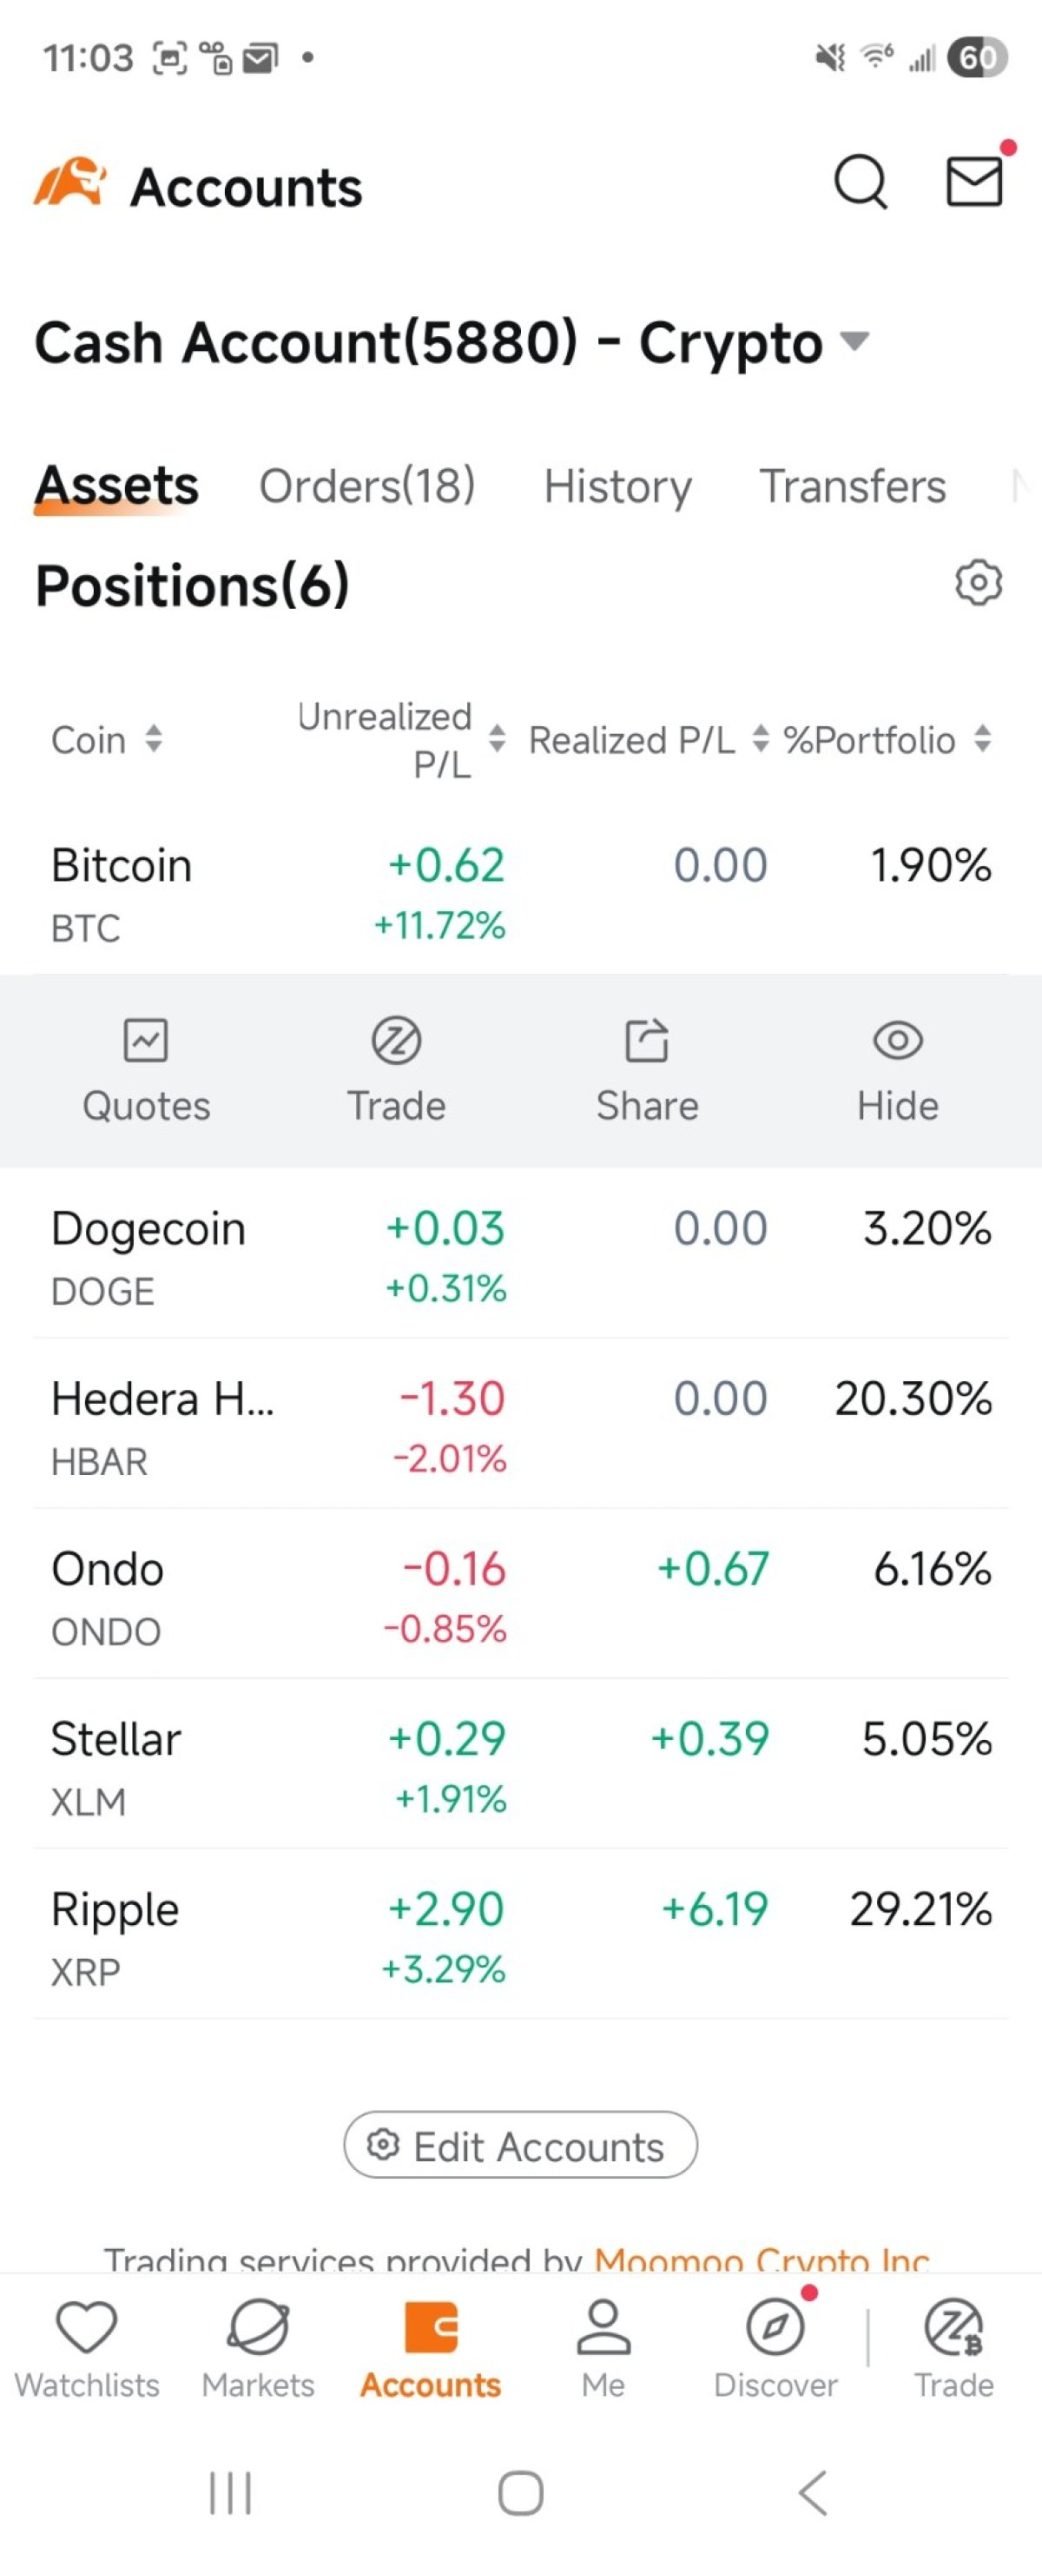Tap the Trade icon under Bitcoin
This screenshot has width=1042, height=2560.
click(396, 1040)
